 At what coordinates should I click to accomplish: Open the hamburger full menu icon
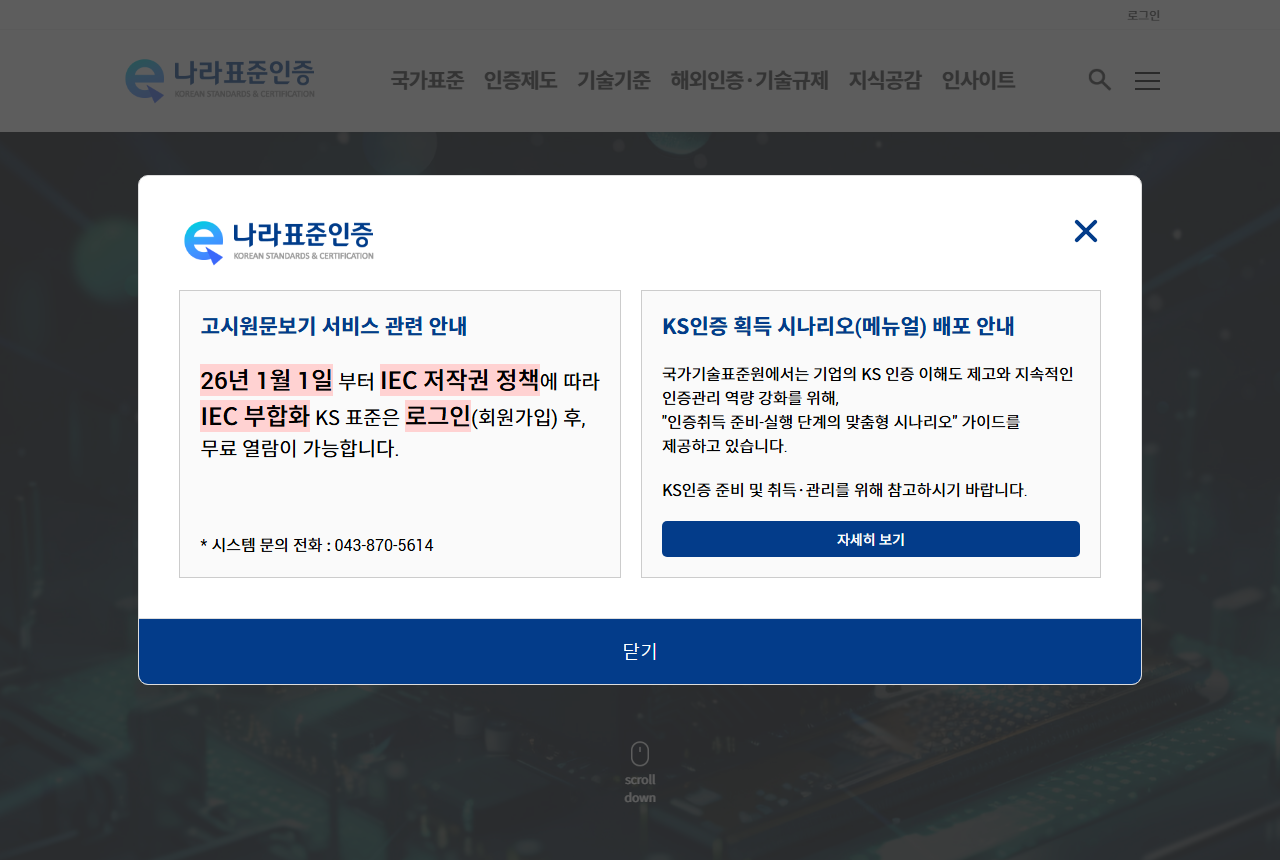point(1147,81)
